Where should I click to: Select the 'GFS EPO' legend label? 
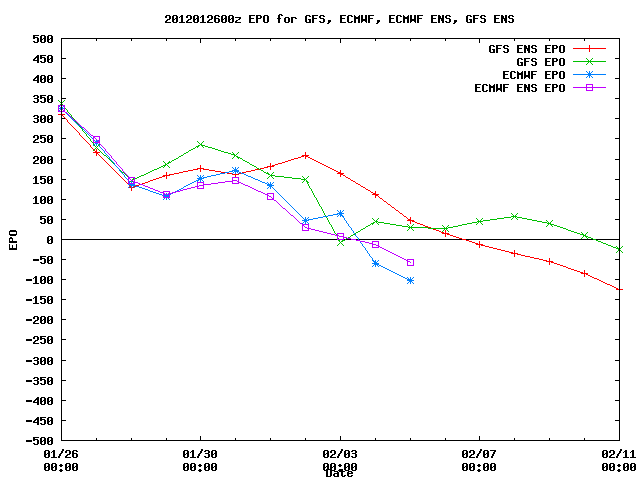pos(540,62)
